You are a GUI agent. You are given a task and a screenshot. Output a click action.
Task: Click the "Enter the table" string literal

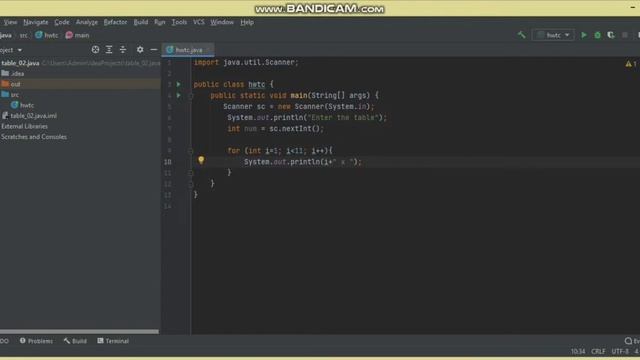click(x=342, y=118)
